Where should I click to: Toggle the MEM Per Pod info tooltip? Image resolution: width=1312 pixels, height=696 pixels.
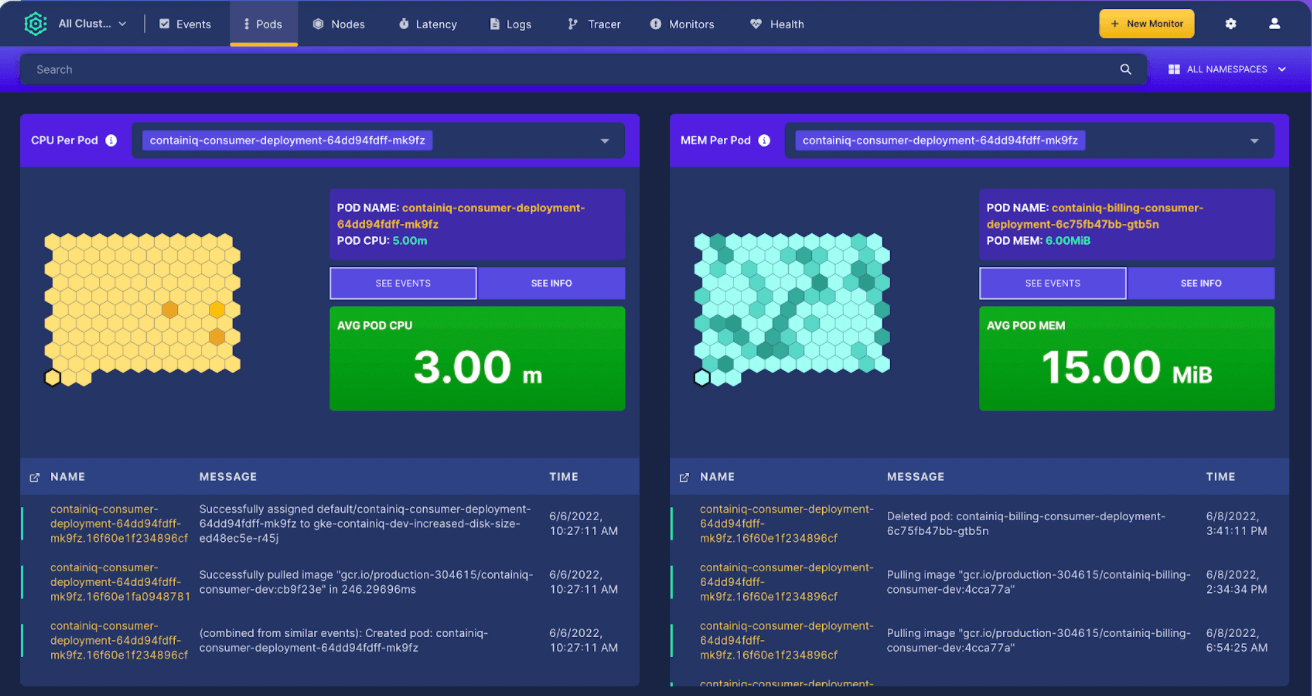click(x=763, y=140)
